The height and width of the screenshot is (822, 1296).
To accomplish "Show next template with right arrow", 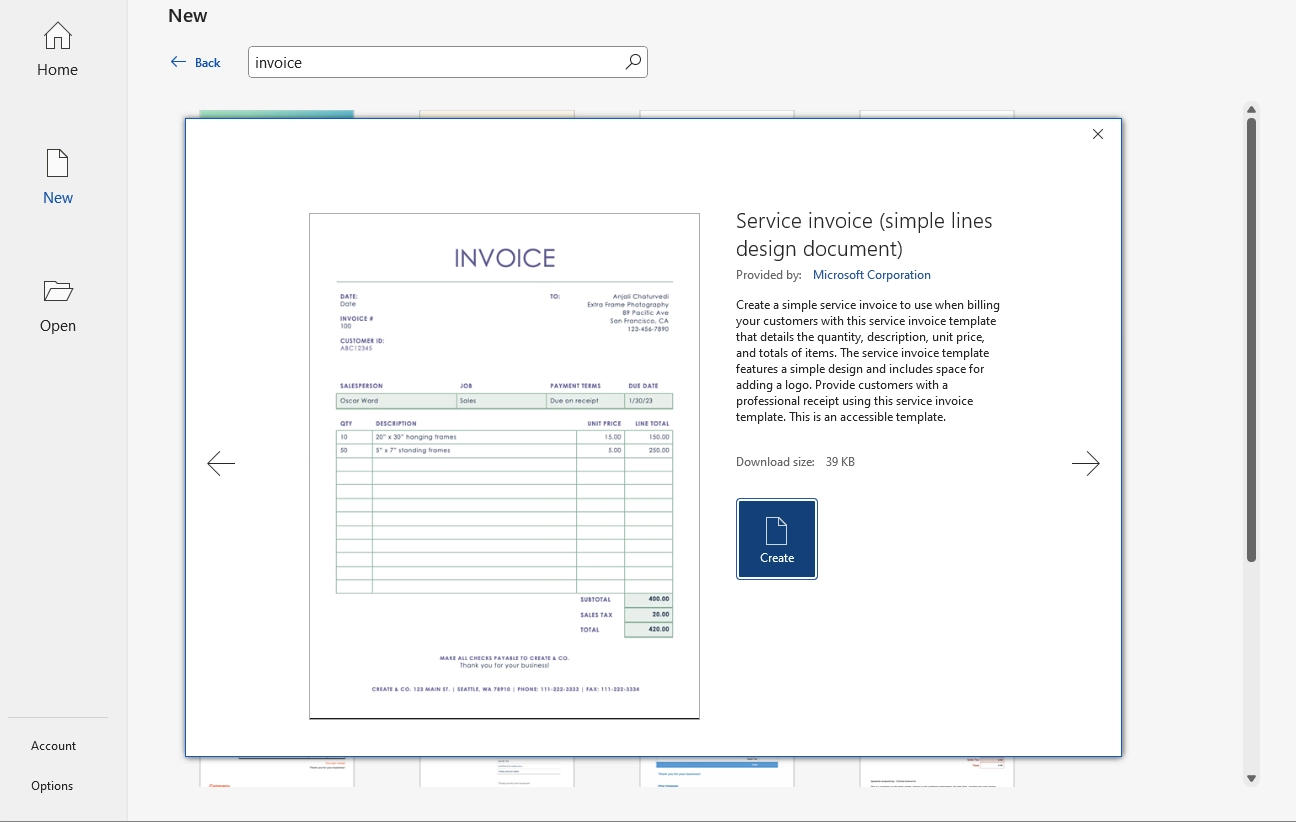I will pyautogui.click(x=1085, y=463).
